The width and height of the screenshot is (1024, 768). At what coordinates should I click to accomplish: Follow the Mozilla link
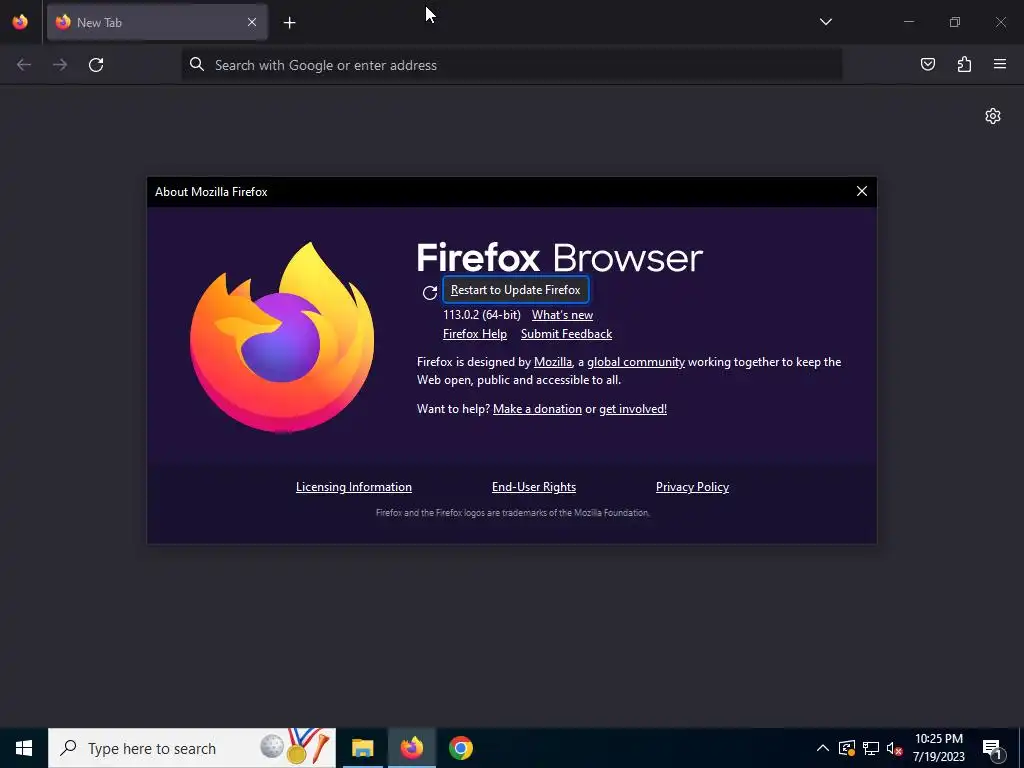pos(552,362)
